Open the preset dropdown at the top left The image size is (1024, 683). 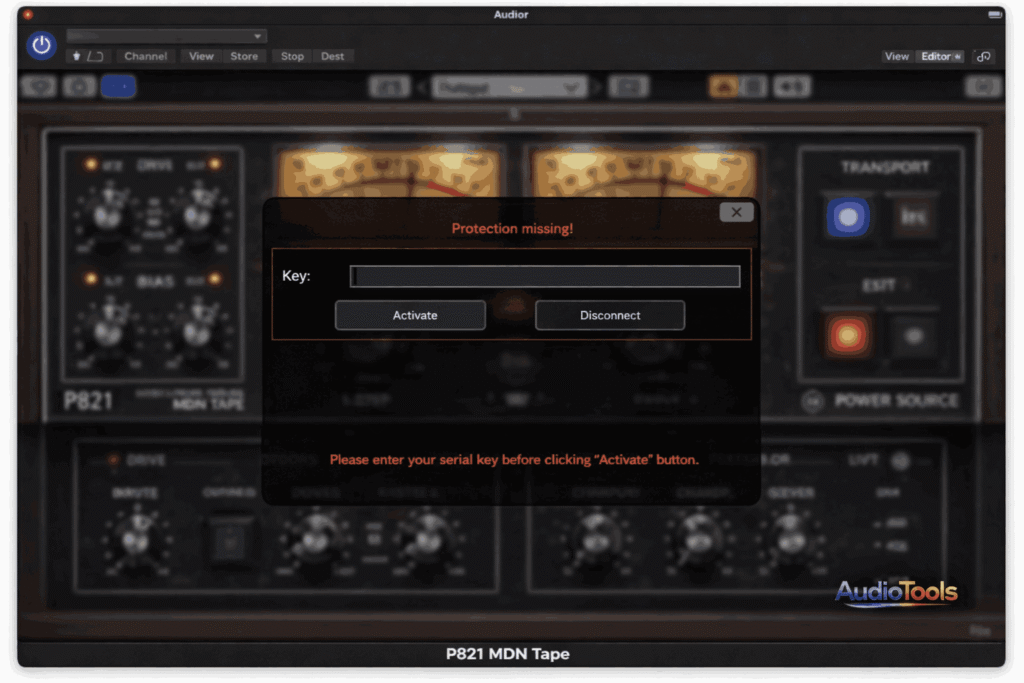(166, 36)
